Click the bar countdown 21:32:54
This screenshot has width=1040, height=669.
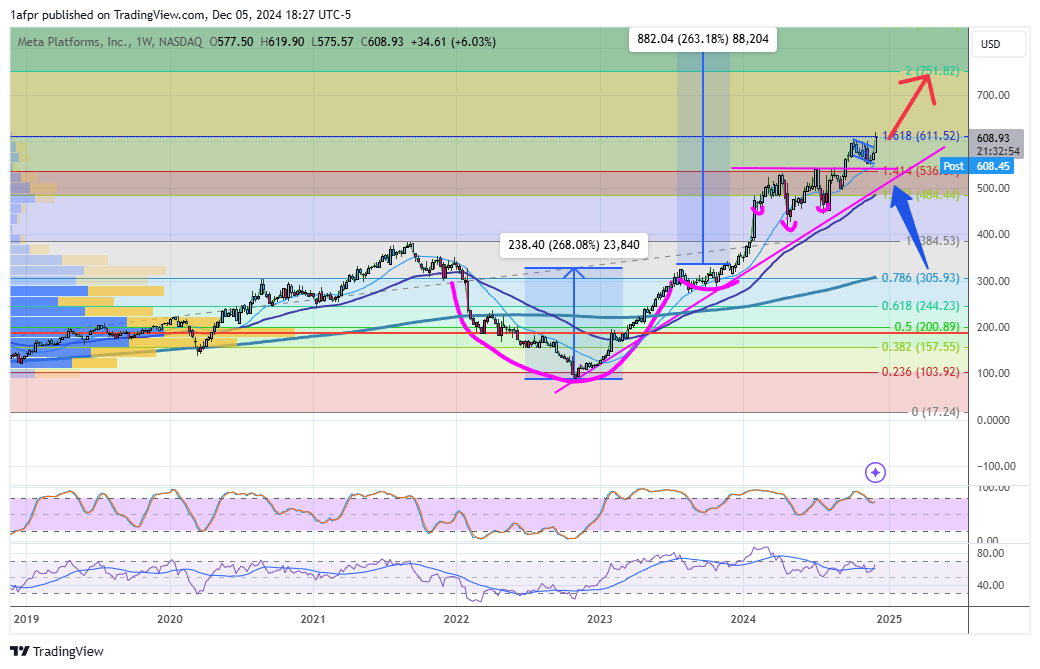click(x=998, y=151)
